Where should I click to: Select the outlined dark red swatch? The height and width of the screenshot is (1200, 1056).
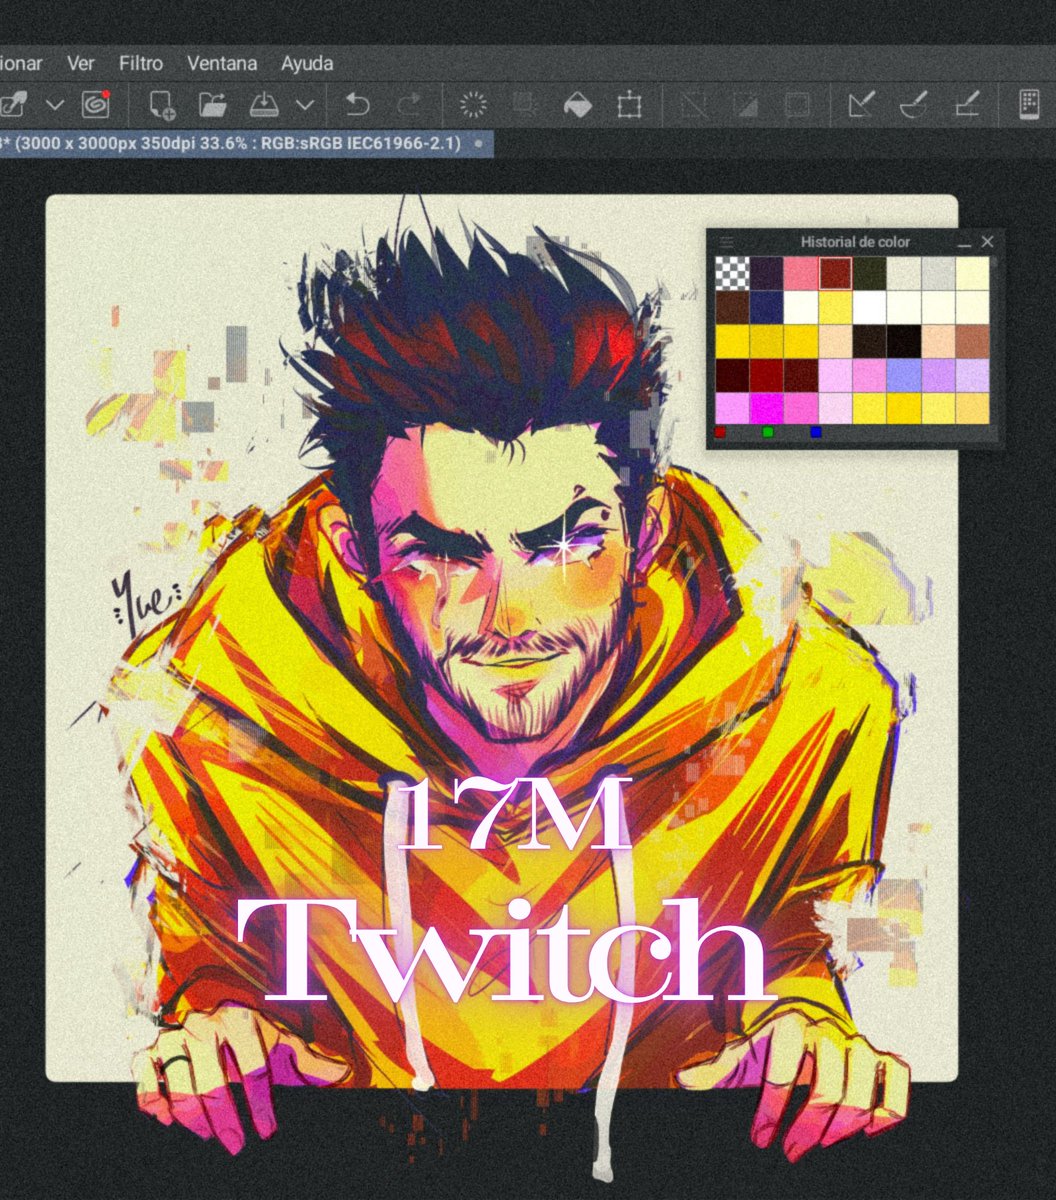click(835, 273)
